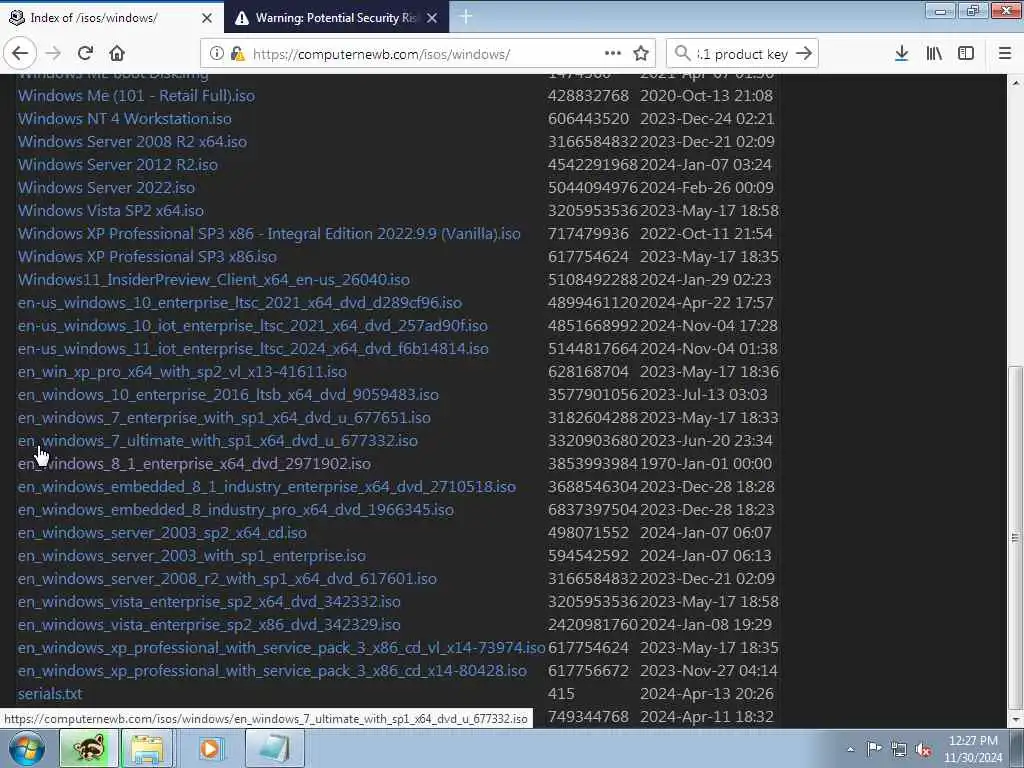Click the insecure connection padlock warning icon
The image size is (1024, 768).
click(x=238, y=54)
